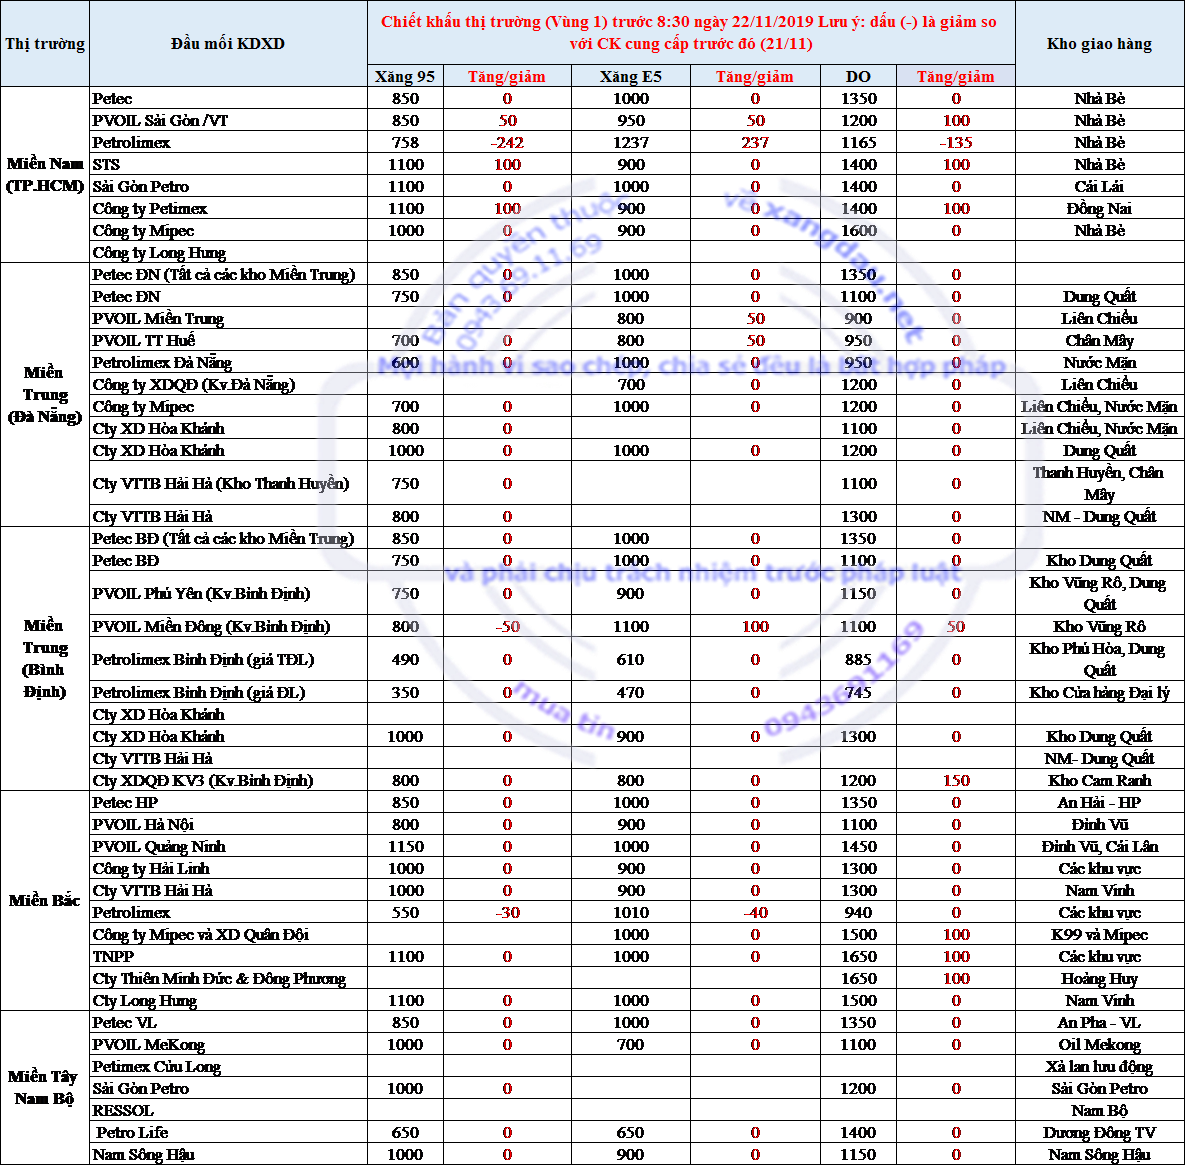Select the 'Kho giao hàng' header cell

click(1099, 44)
